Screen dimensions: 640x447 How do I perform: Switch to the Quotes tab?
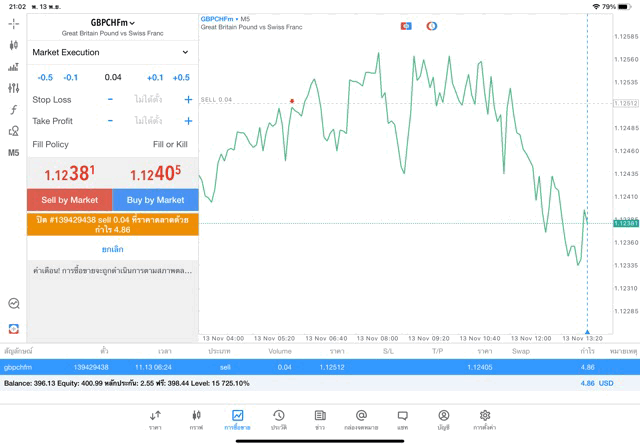[155, 419]
